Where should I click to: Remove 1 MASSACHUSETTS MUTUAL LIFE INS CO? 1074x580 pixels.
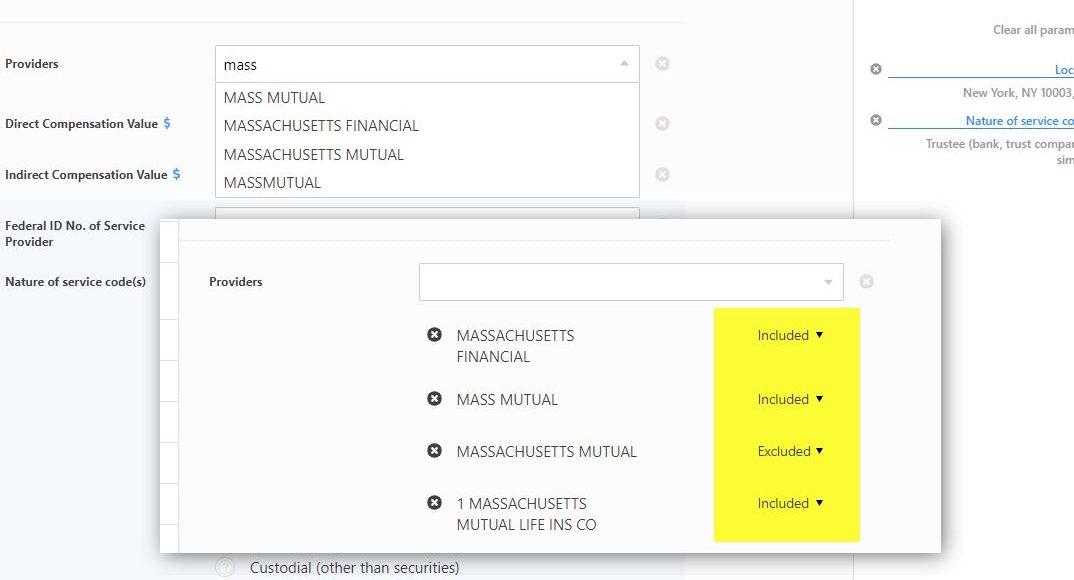click(x=434, y=503)
